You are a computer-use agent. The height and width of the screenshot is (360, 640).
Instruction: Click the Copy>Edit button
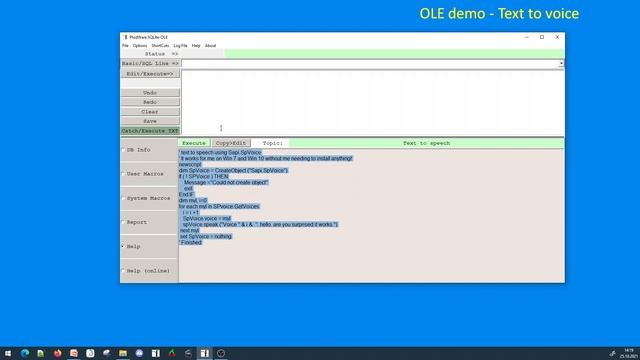pos(231,143)
